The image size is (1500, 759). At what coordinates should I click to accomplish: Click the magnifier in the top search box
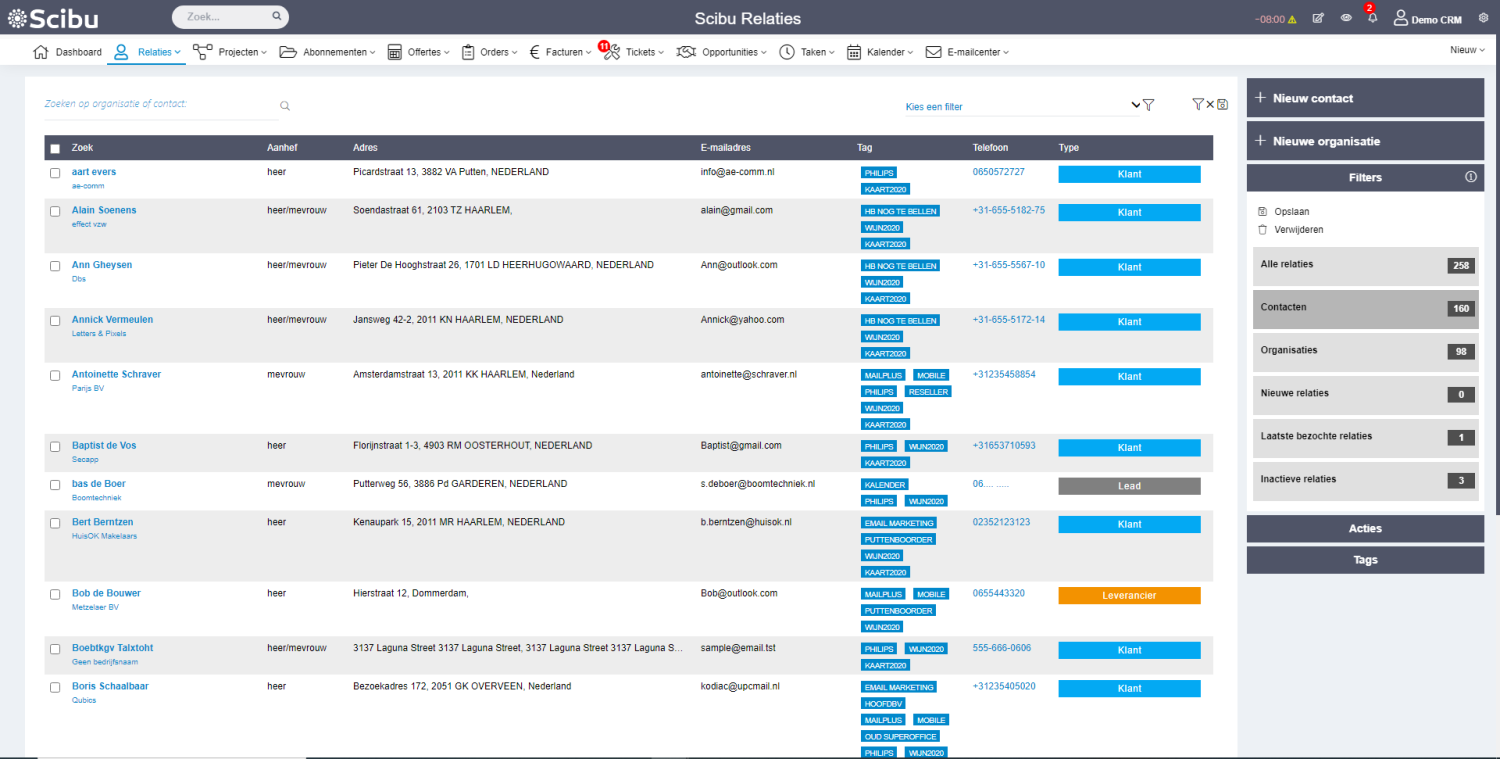click(x=277, y=17)
